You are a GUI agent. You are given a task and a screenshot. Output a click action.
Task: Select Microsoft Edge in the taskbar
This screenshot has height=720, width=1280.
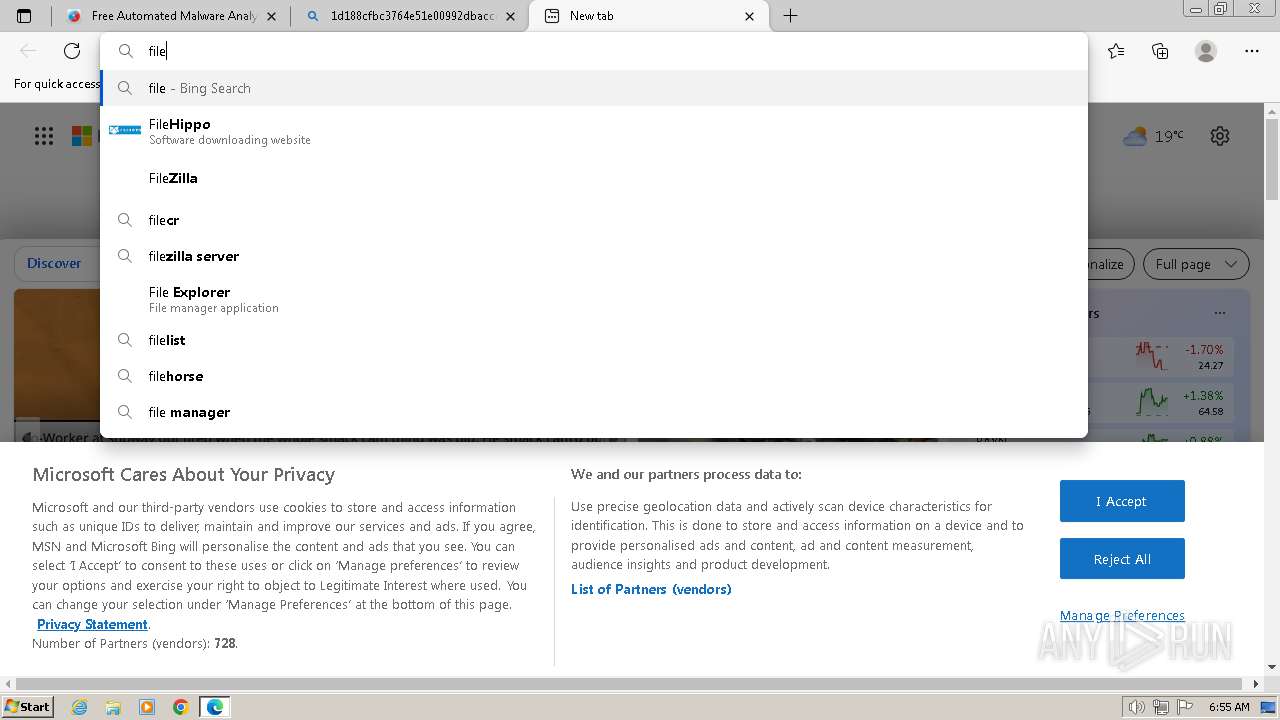215,707
